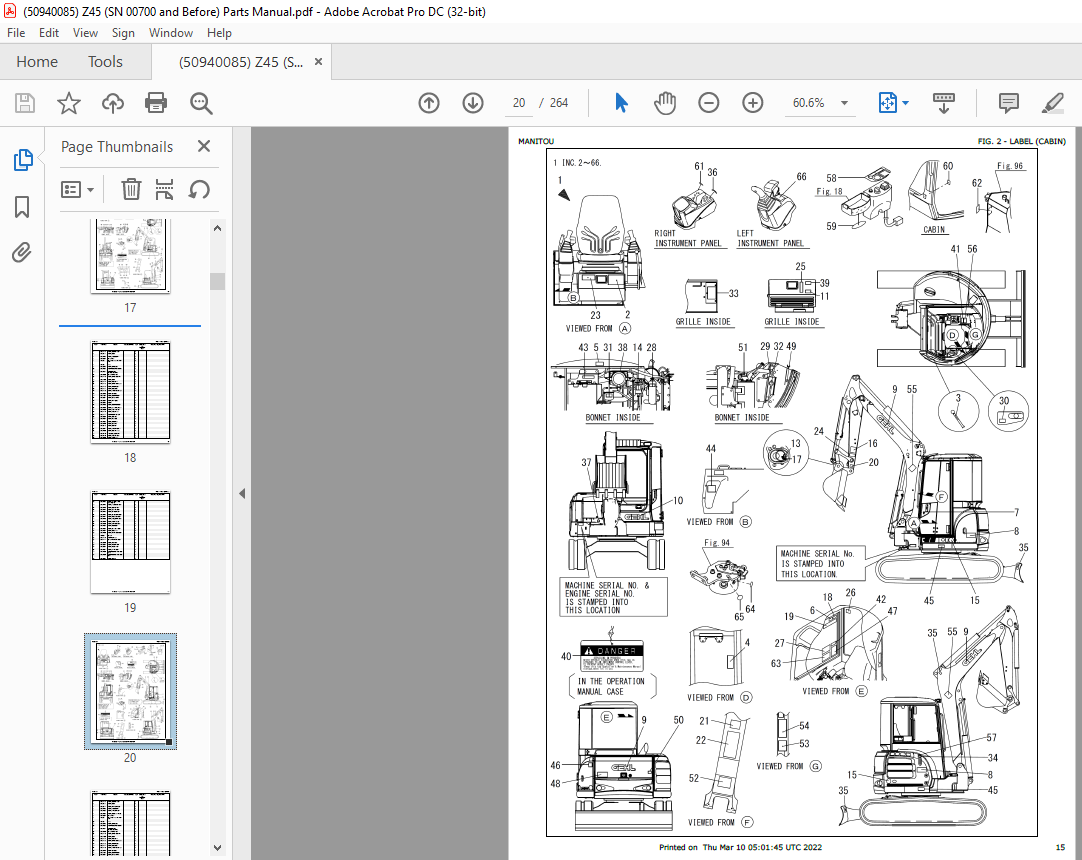Close the Page Thumbnails panel
This screenshot has height=860, width=1082.
pos(204,146)
